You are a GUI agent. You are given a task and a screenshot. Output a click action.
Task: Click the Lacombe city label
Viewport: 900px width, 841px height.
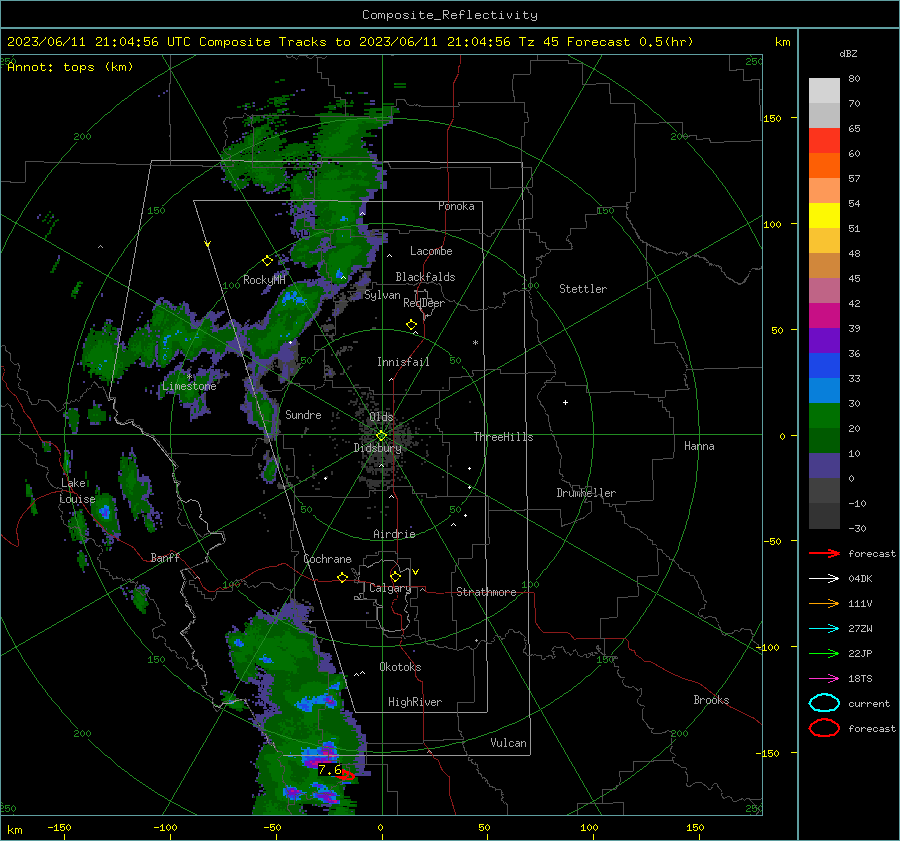point(431,251)
